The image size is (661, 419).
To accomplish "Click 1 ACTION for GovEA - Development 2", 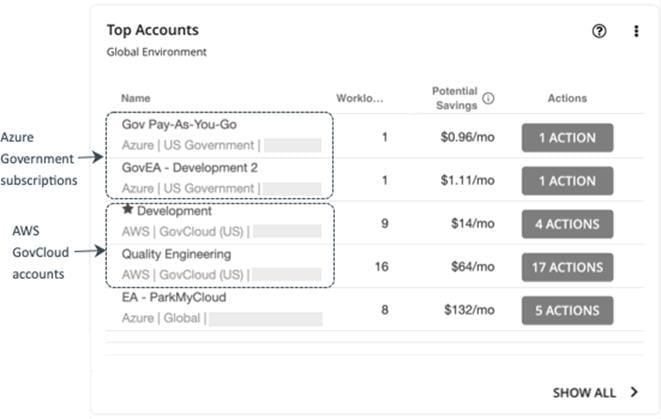I will point(567,181).
